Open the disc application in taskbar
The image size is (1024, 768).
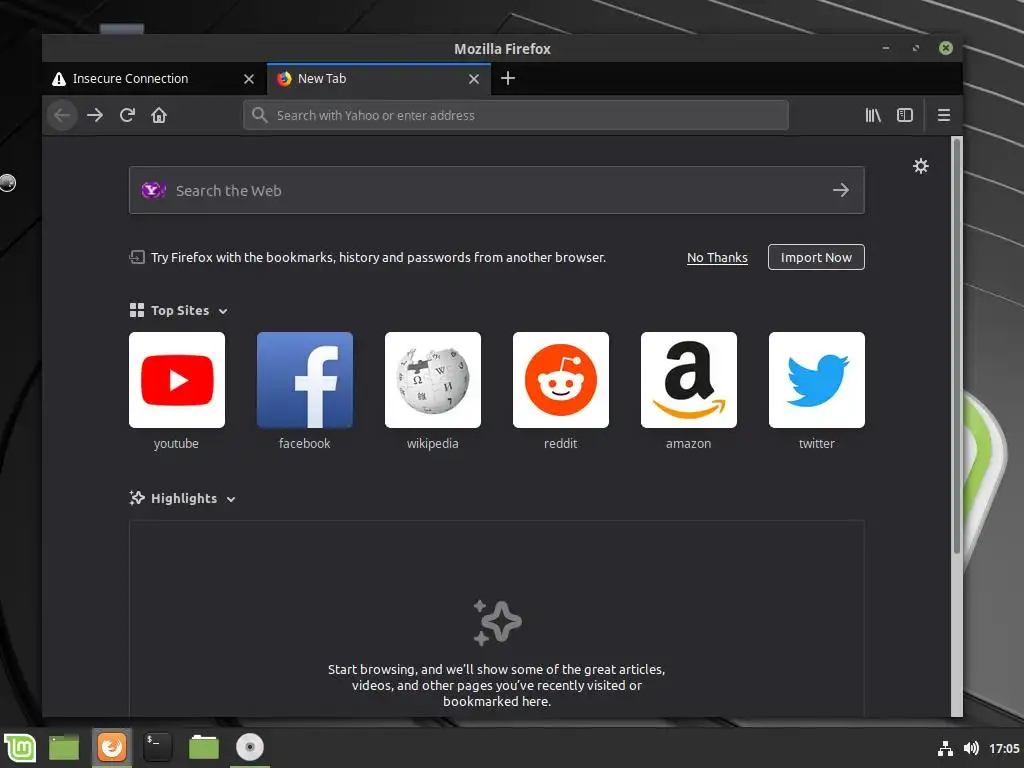[x=249, y=747]
